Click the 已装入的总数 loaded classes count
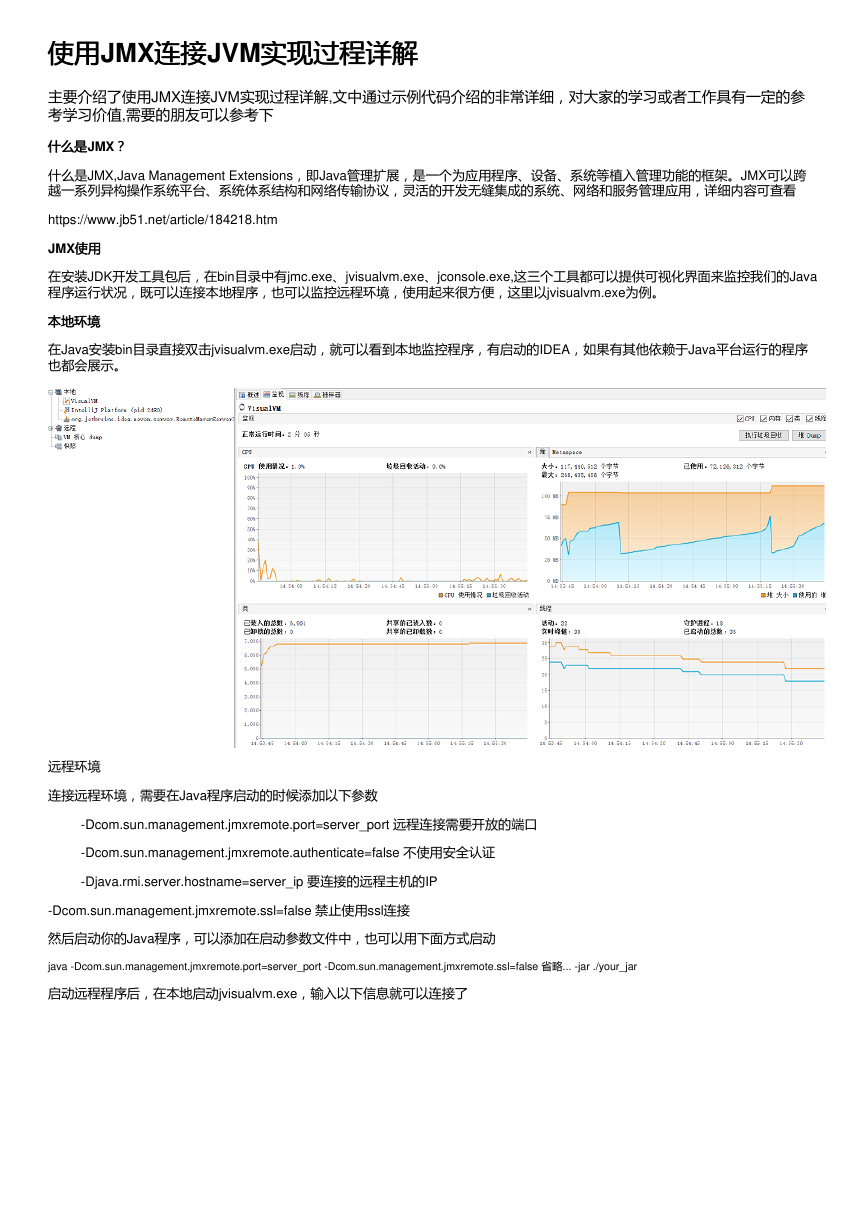The height and width of the screenshot is (1228, 868). tap(275, 622)
